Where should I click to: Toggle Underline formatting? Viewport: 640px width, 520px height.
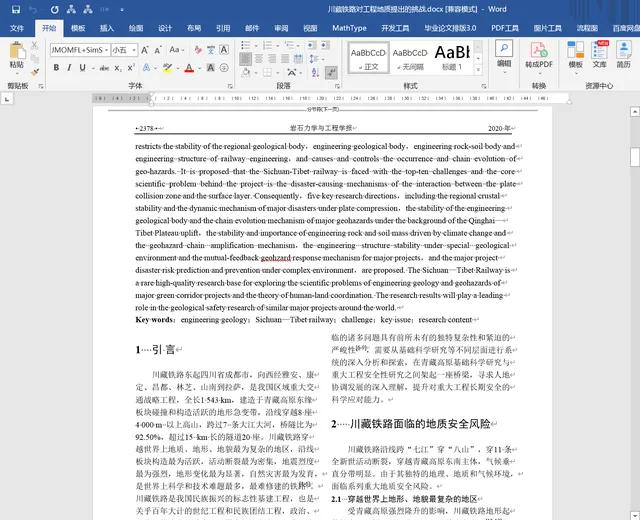[x=82, y=68]
